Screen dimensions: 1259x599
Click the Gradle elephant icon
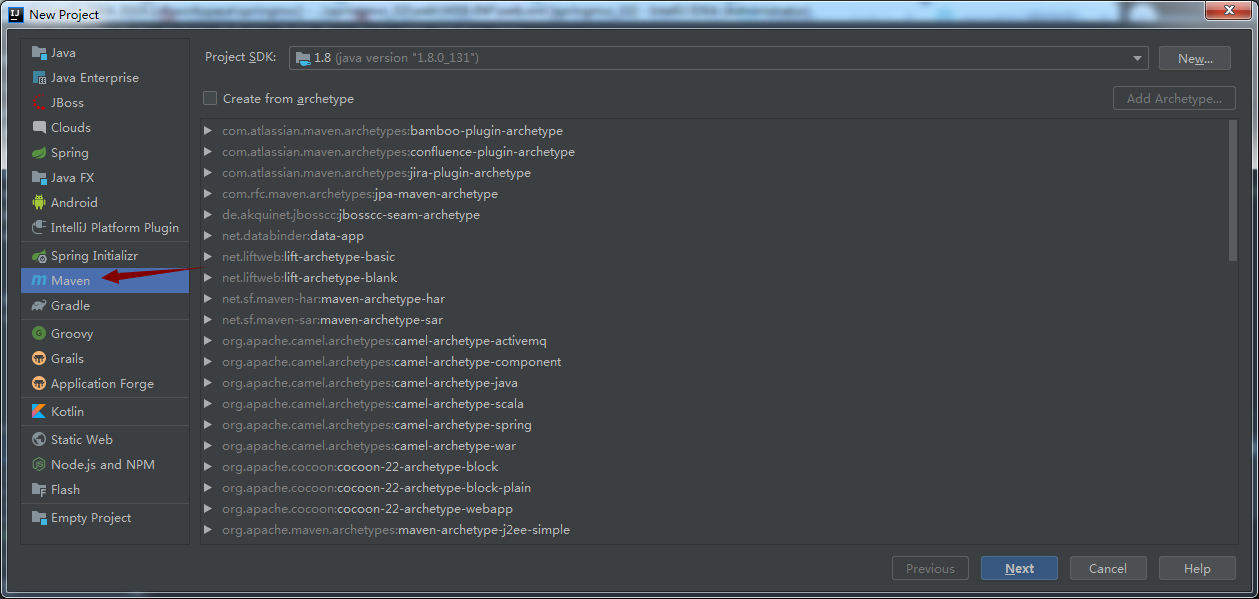pyautogui.click(x=39, y=306)
